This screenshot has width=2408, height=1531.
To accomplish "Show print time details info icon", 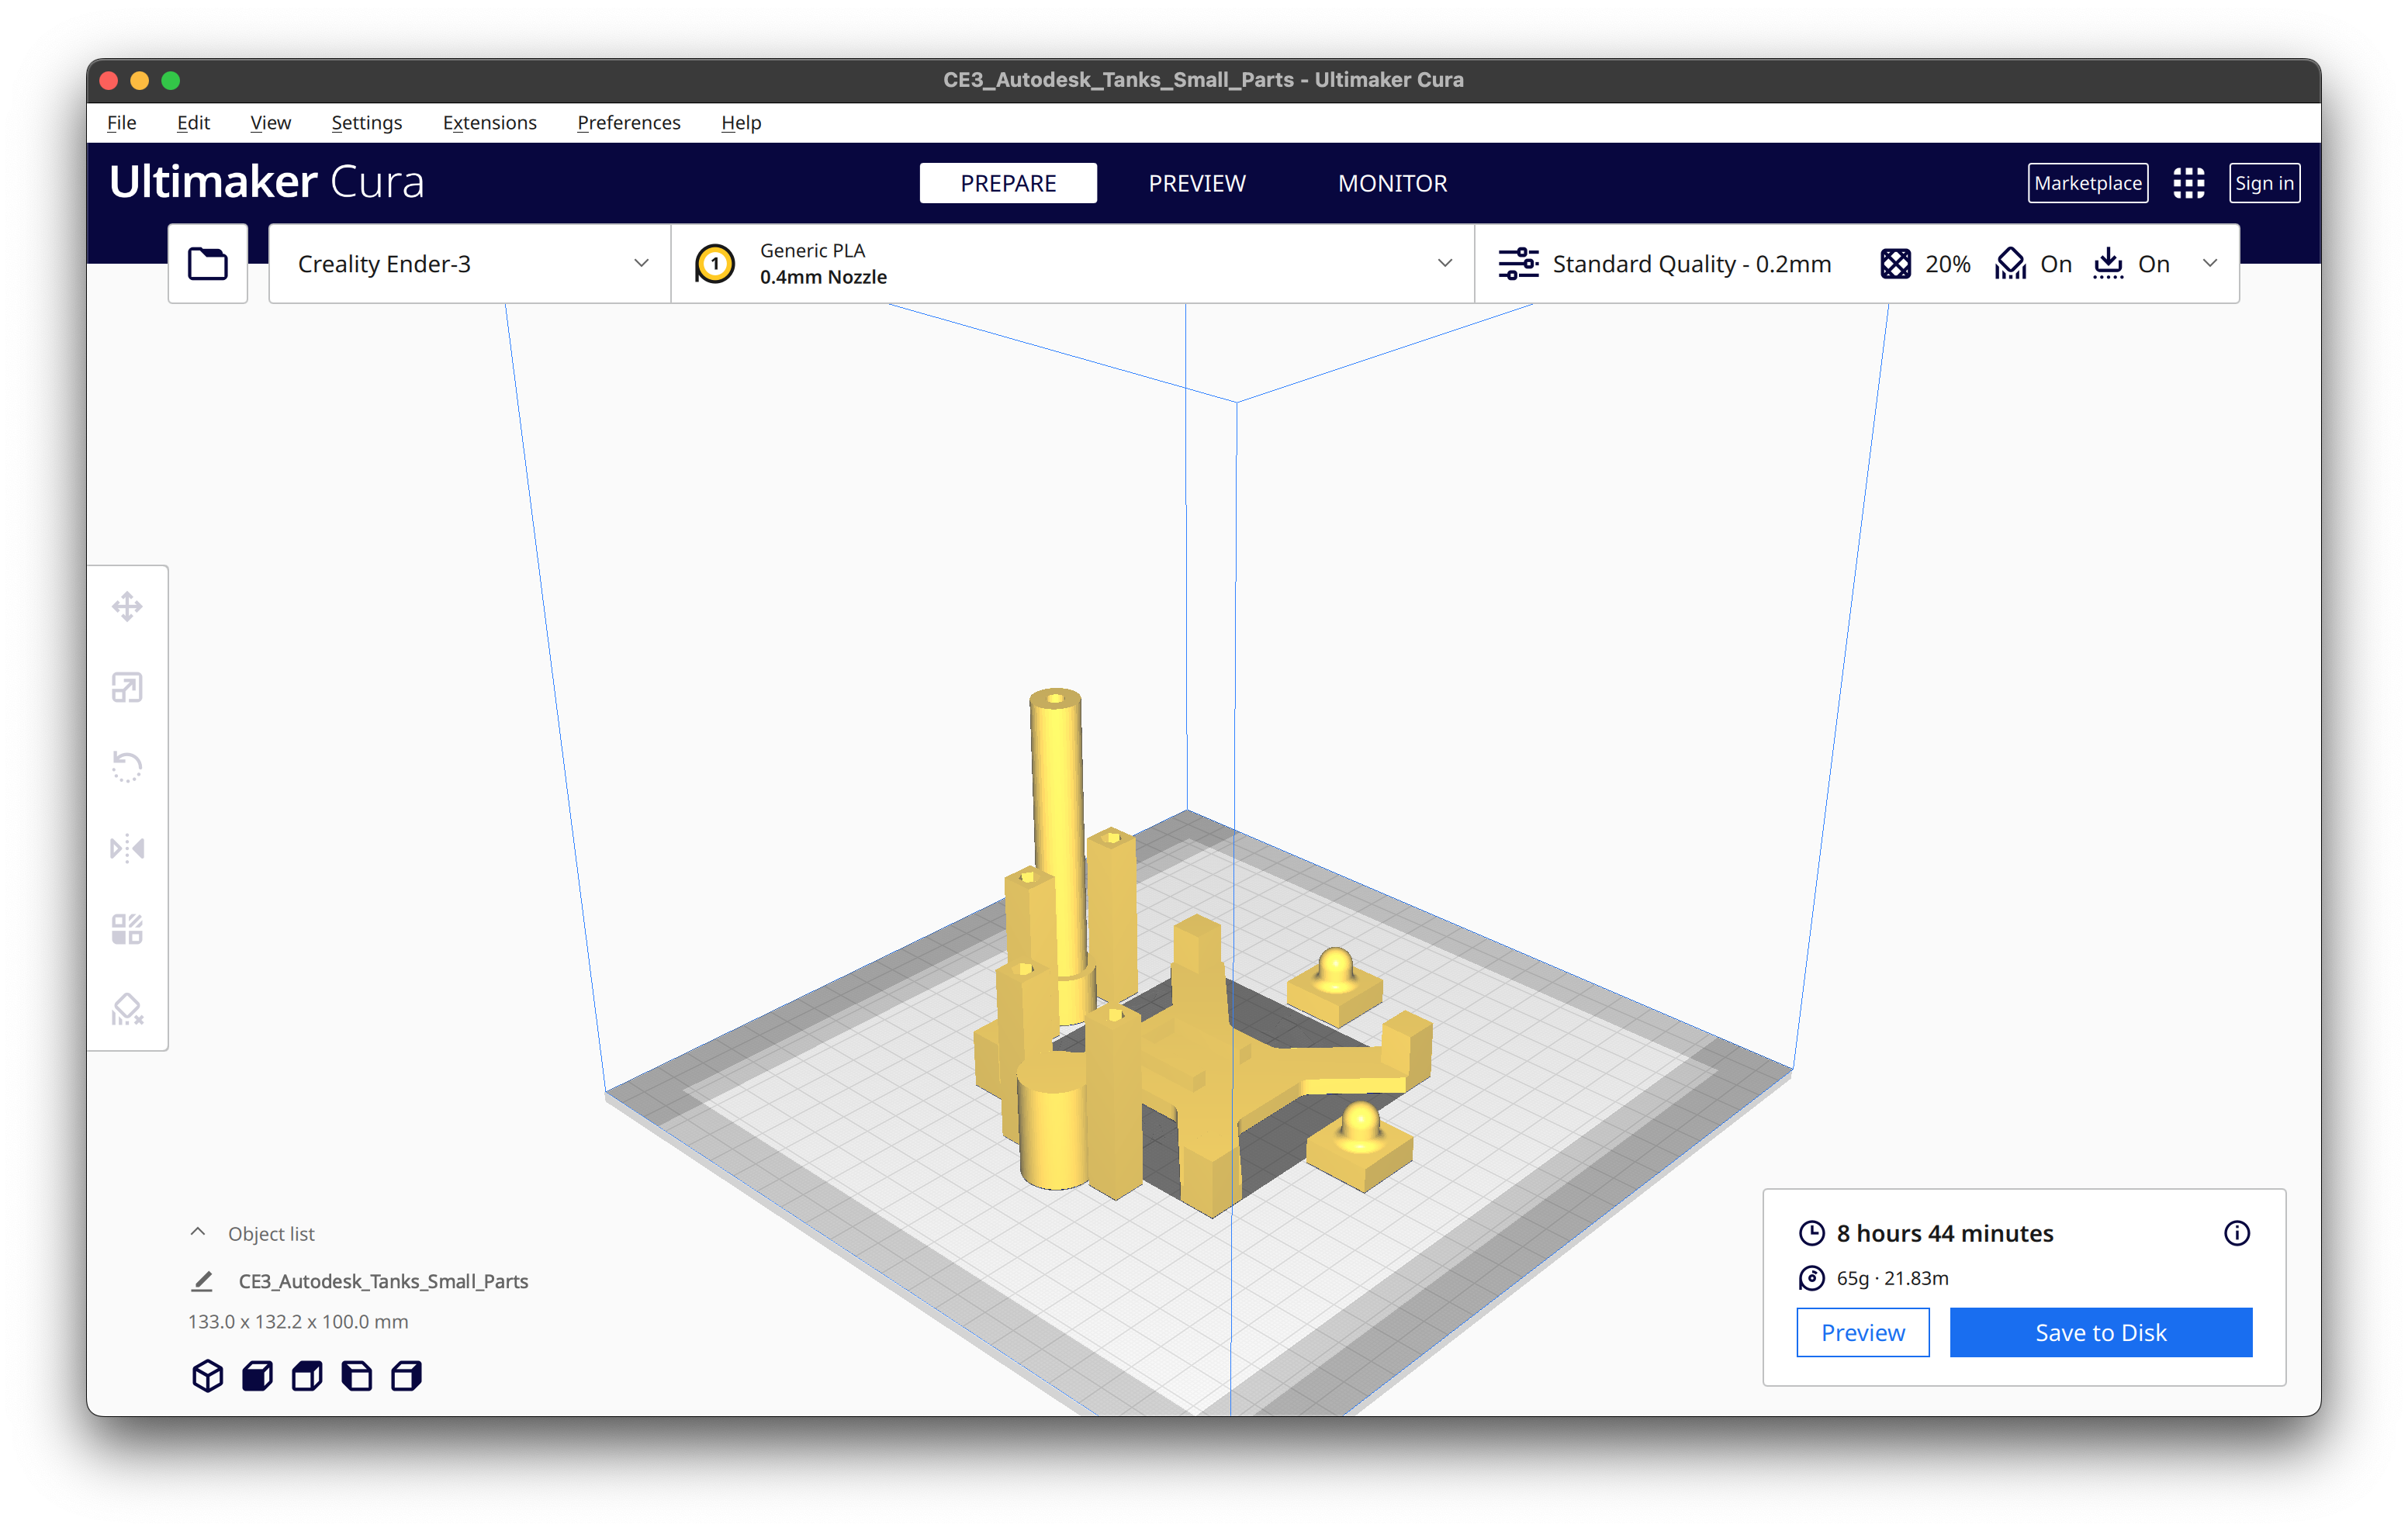I will tap(2236, 1233).
